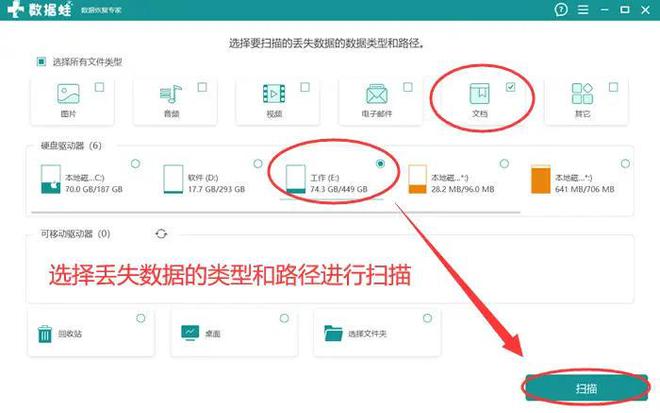The height and width of the screenshot is (413, 660).
Task: Uncheck the 文档 file type checkbox
Action: tap(511, 87)
